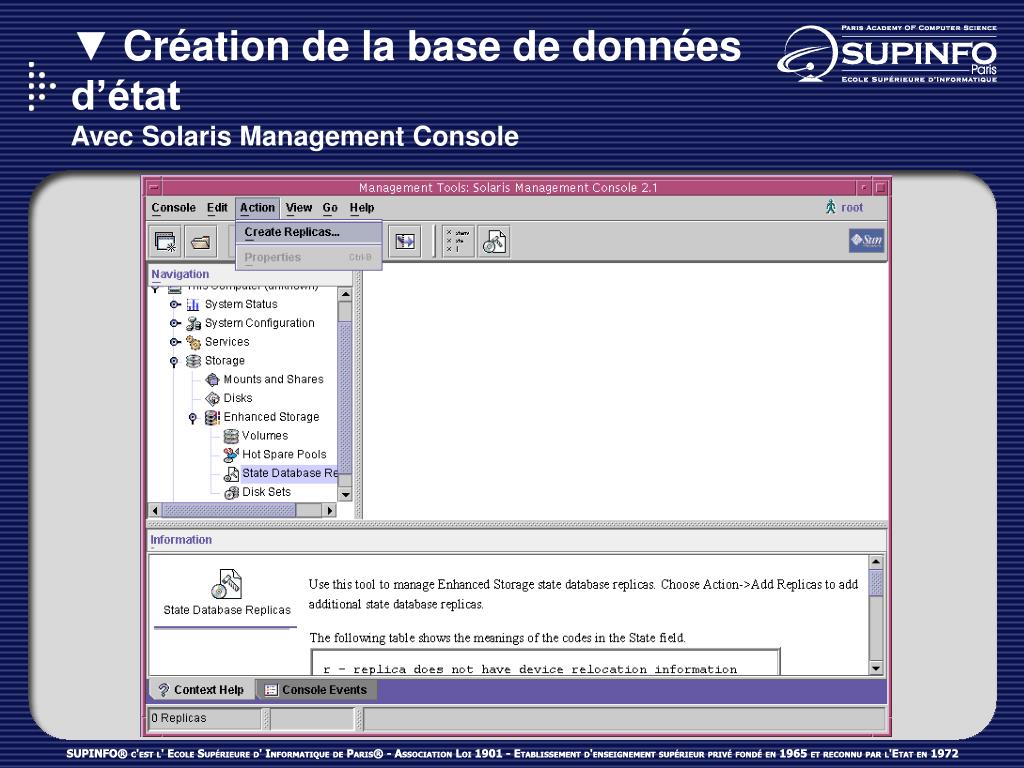Click the Console Events tab icon

click(271, 690)
